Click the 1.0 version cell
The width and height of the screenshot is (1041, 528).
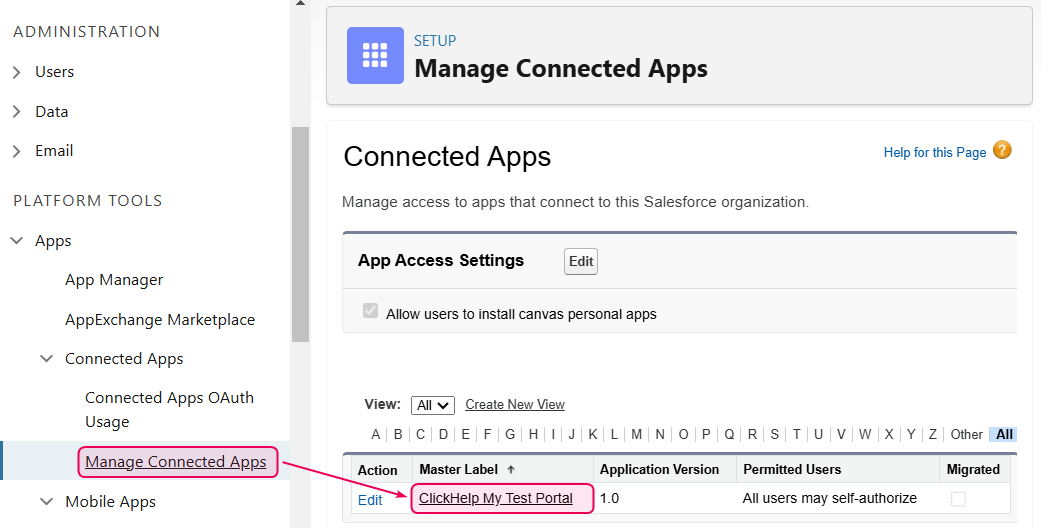coord(609,498)
